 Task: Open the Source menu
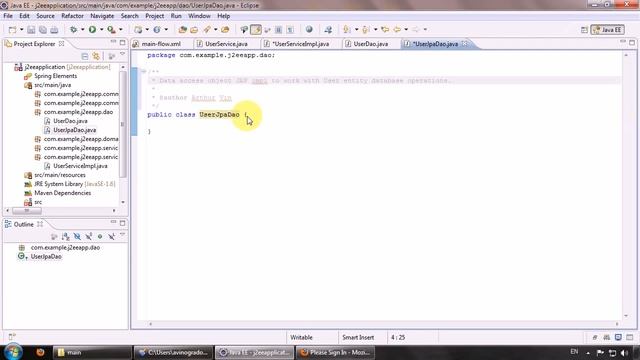point(45,16)
